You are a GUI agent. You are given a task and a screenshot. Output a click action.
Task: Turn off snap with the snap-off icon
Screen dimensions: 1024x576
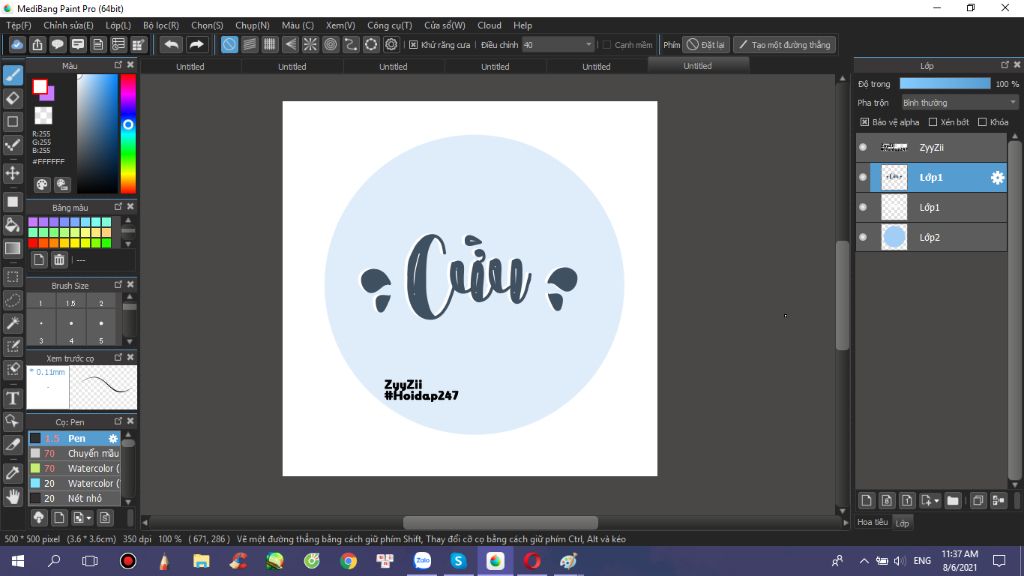point(229,44)
